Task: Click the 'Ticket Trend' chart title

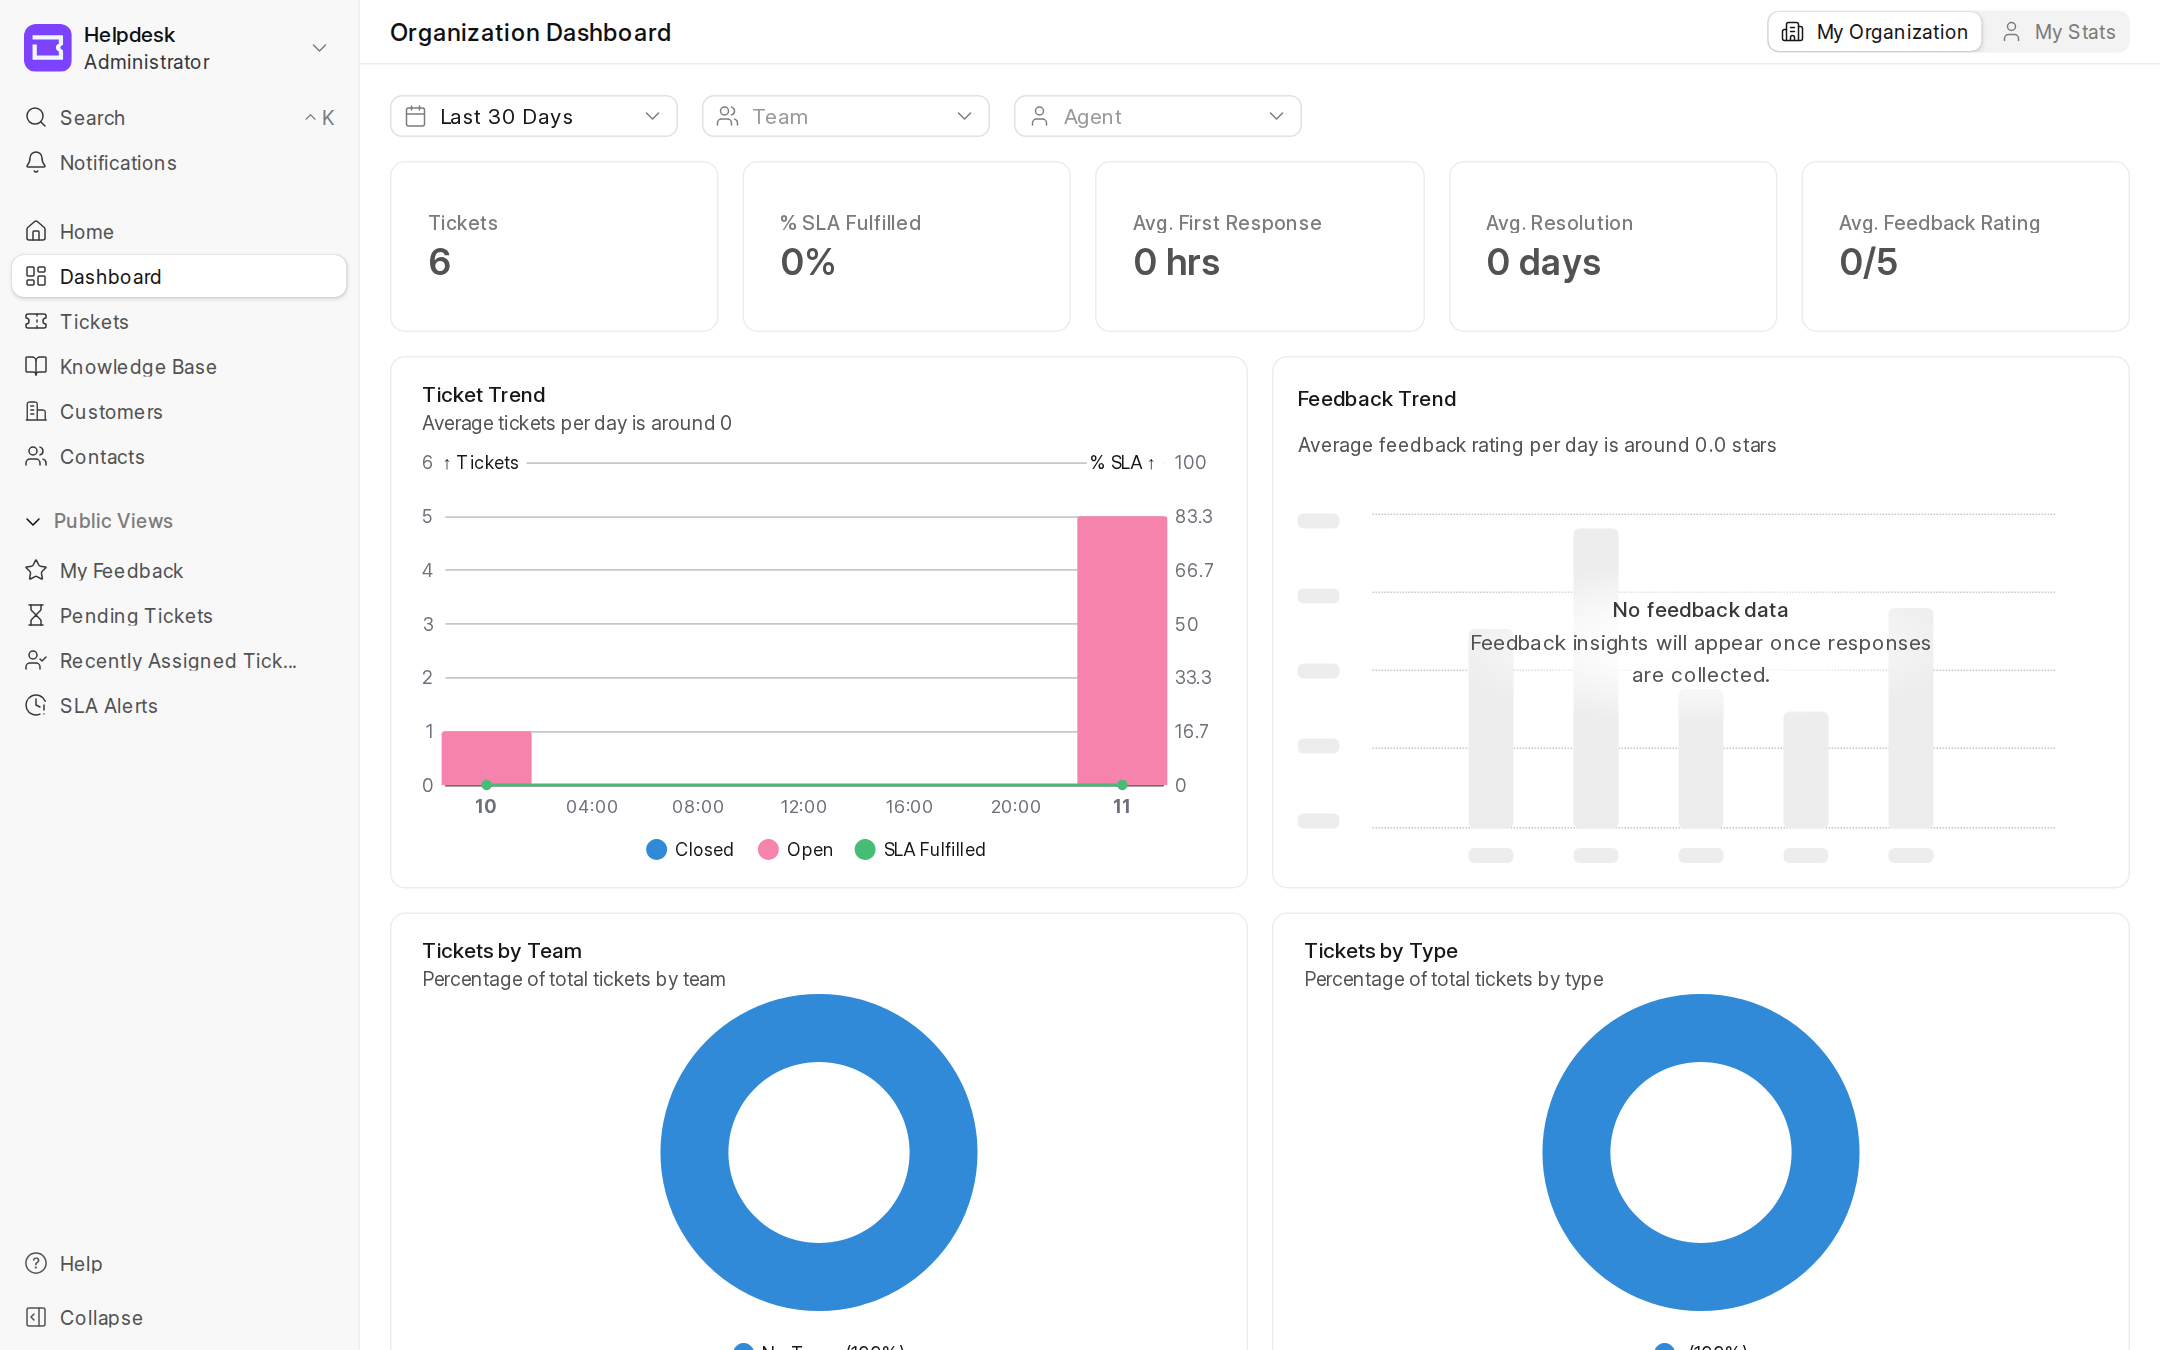Action: (x=484, y=395)
